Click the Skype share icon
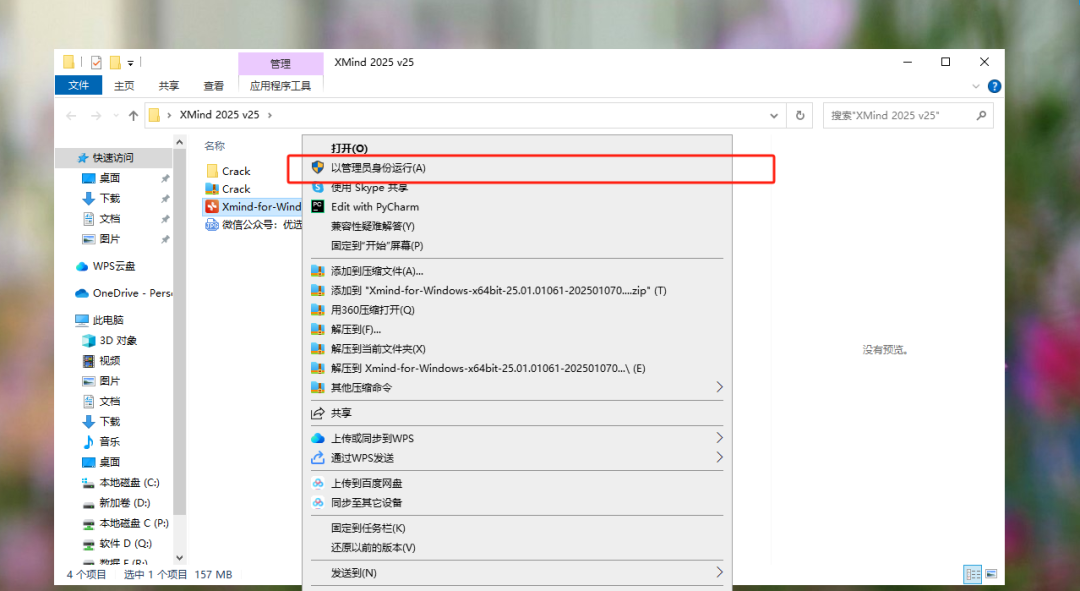The width and height of the screenshot is (1080, 591). (318, 187)
